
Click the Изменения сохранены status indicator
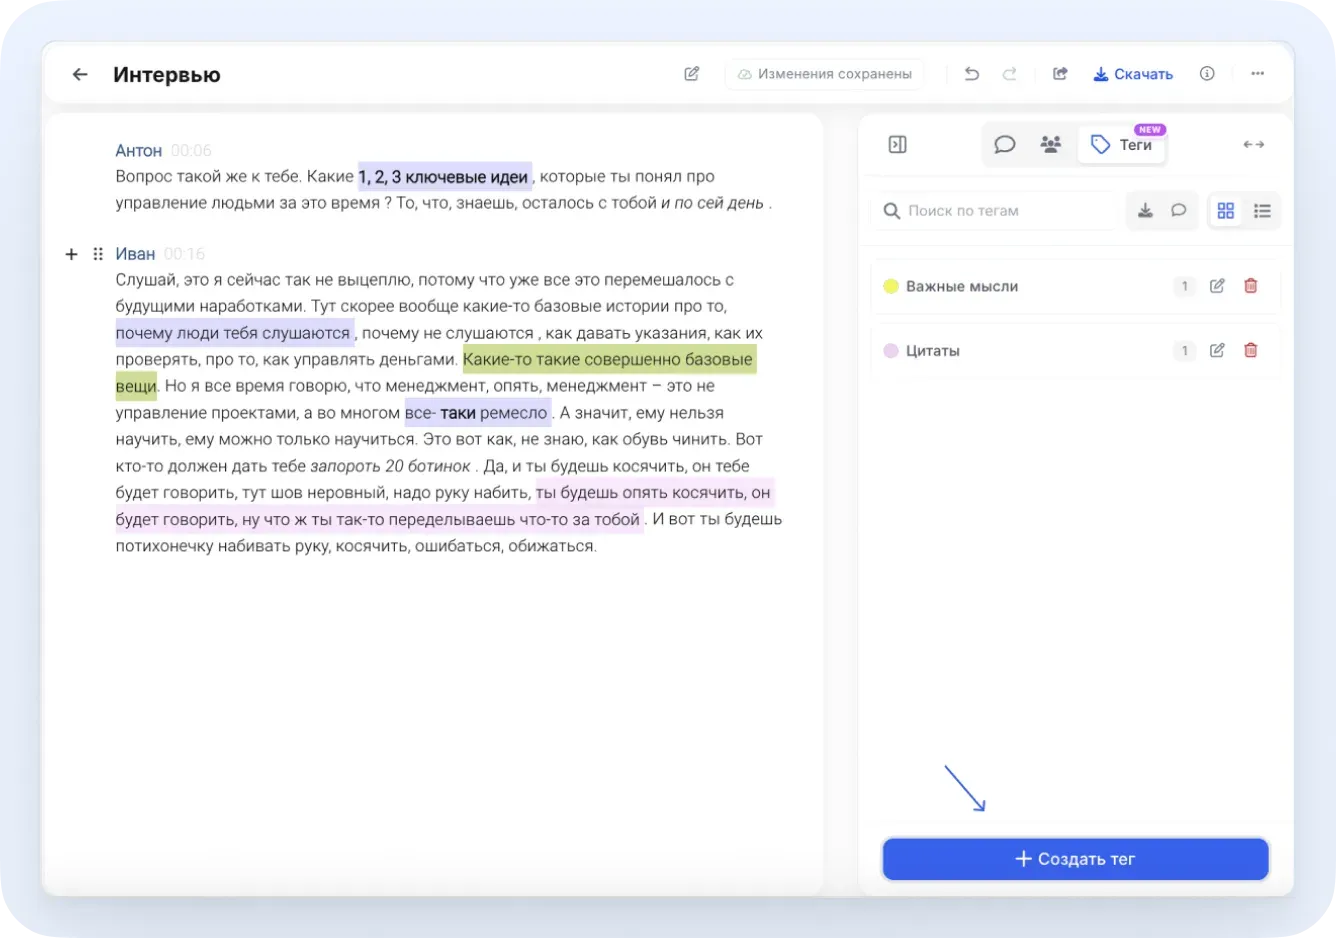(825, 74)
